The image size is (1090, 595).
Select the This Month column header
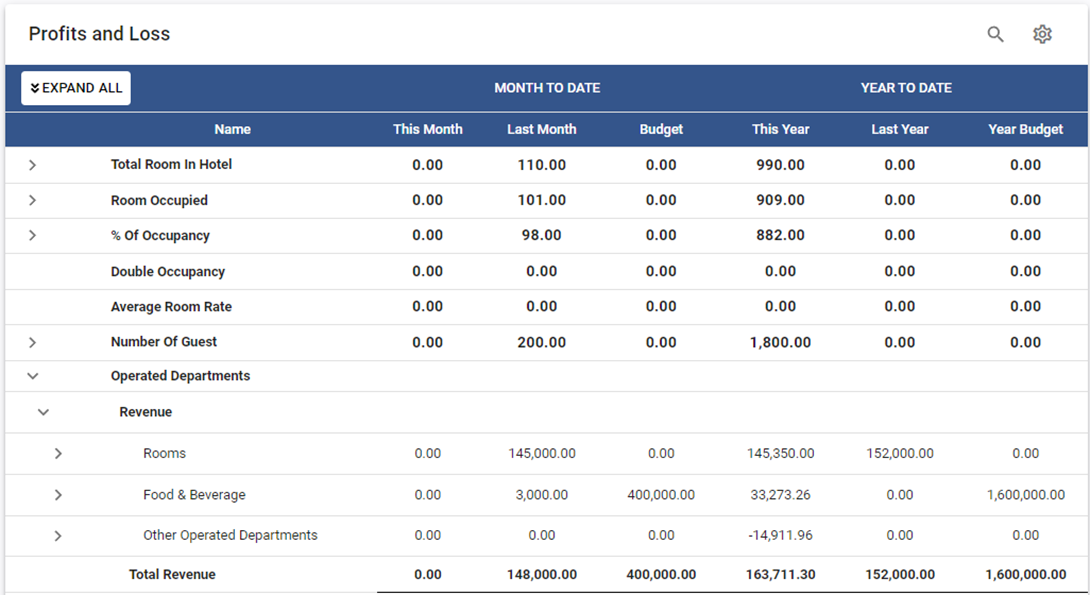pos(427,129)
